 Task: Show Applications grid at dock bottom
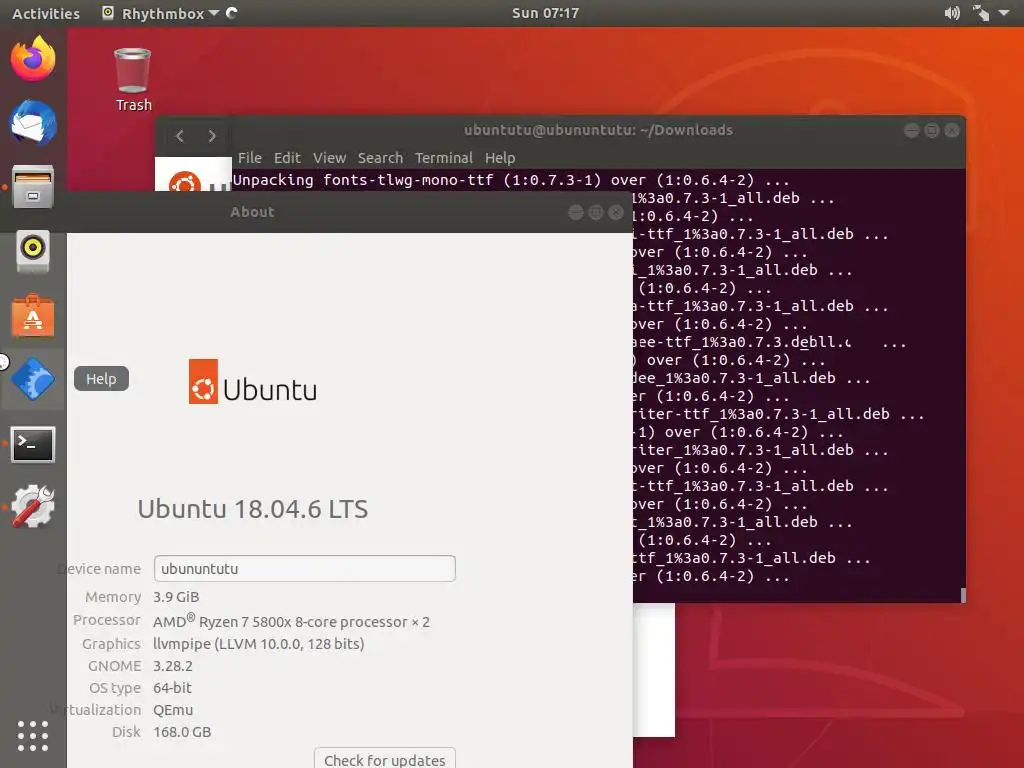33,736
